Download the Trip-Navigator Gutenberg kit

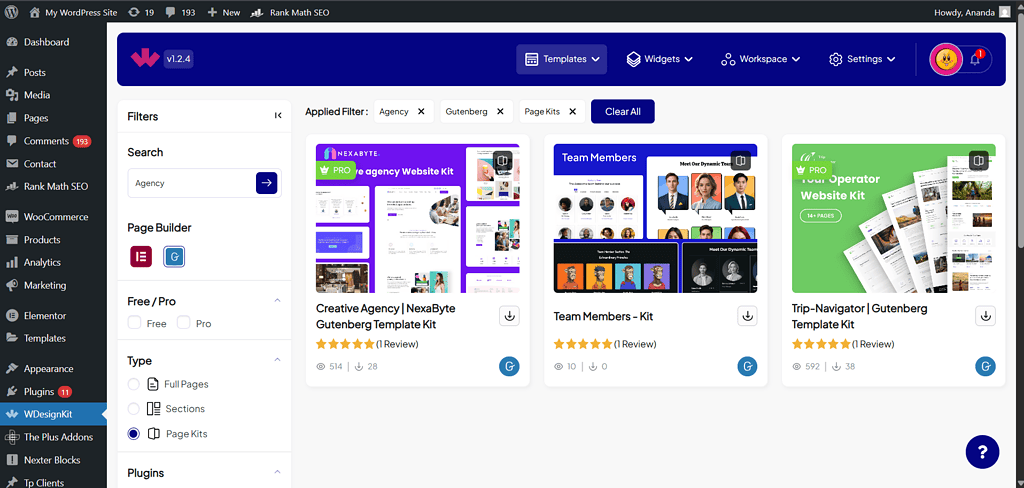[985, 316]
